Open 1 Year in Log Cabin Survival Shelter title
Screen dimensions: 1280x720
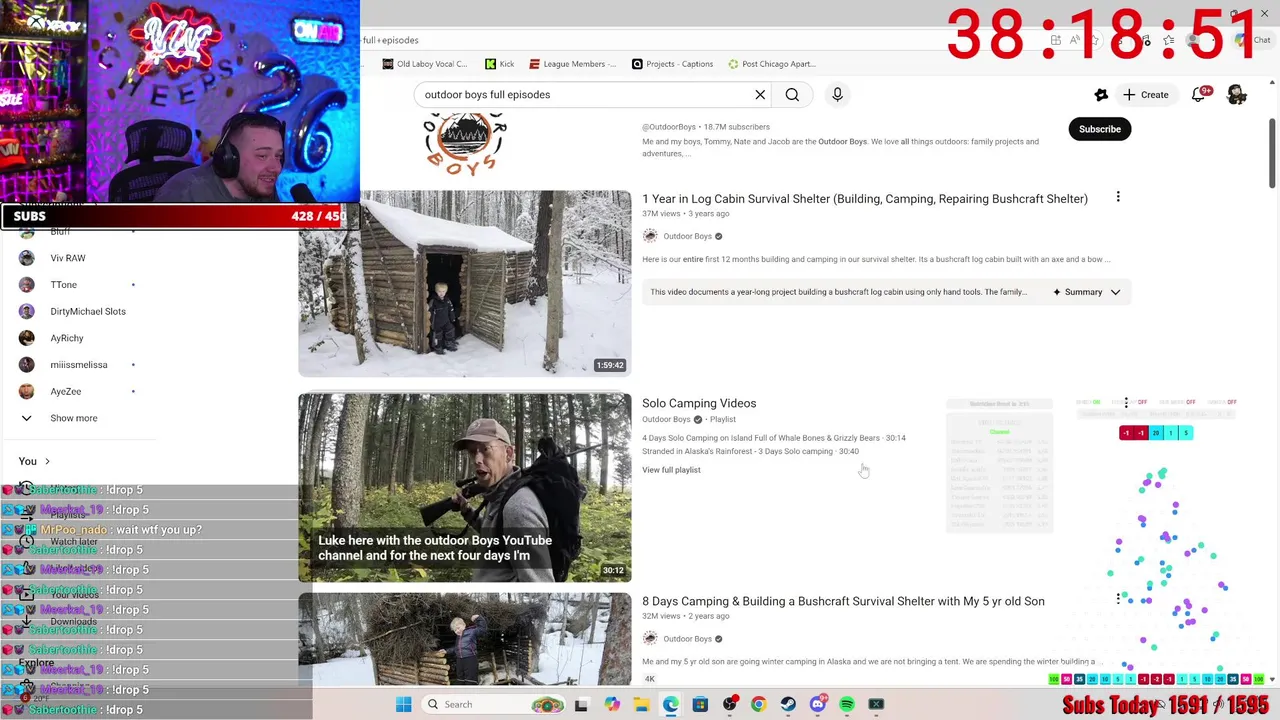tap(865, 199)
